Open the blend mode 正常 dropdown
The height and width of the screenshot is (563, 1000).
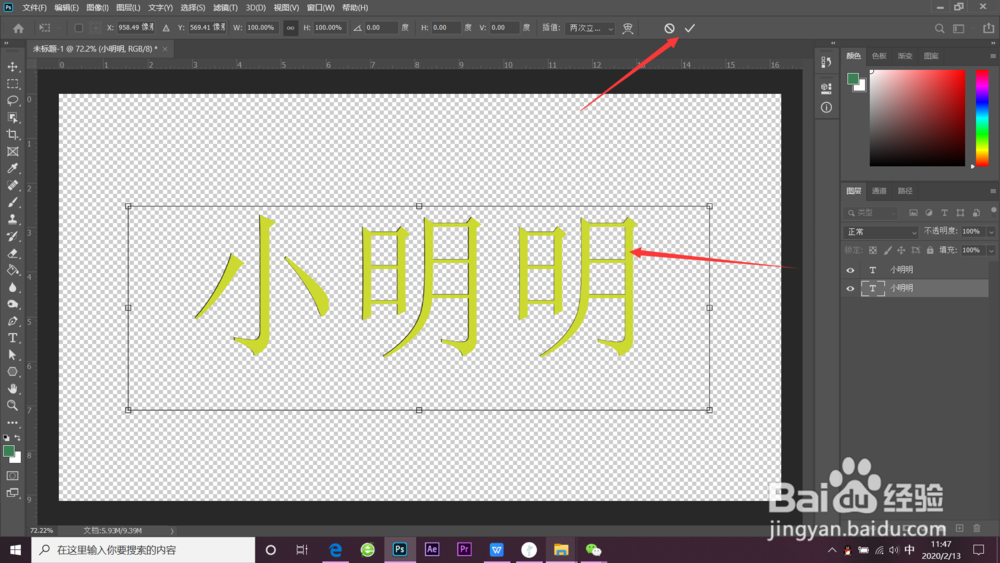(x=881, y=231)
